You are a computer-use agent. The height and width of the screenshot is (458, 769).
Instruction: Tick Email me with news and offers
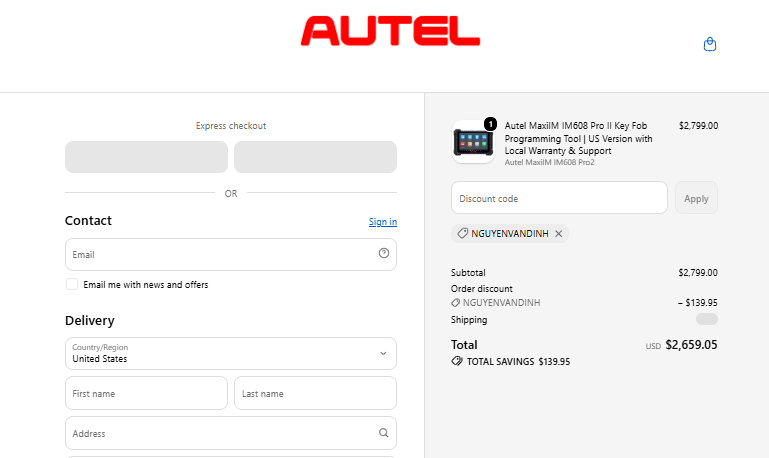pyautogui.click(x=72, y=284)
